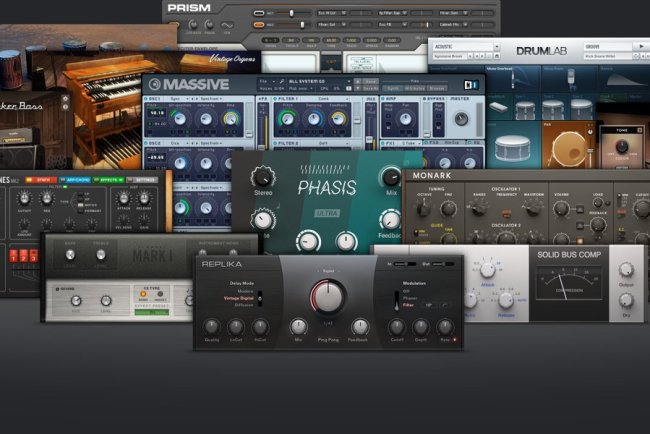650x434 pixels.
Task: Click the Massive NI logo icon
Action: pos(471,85)
